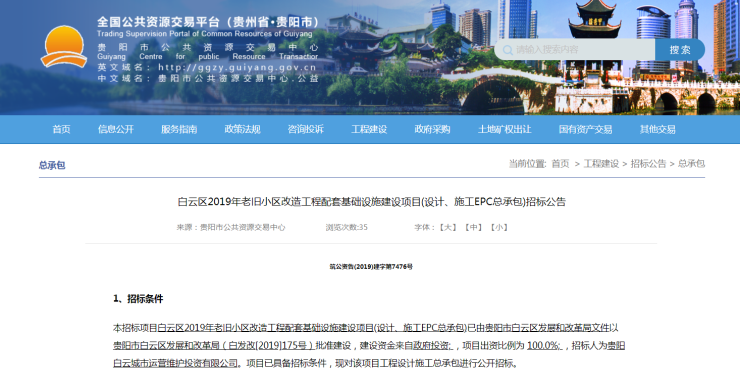Screen dimensions: 740x380
Task: Open the 工程建设 navigation item
Action: click(x=369, y=129)
